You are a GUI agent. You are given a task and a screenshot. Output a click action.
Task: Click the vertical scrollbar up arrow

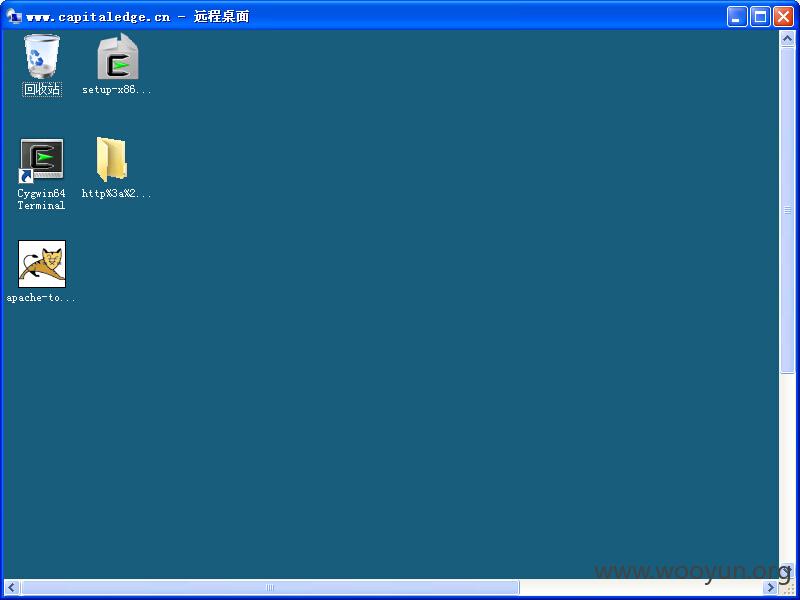tap(787, 39)
